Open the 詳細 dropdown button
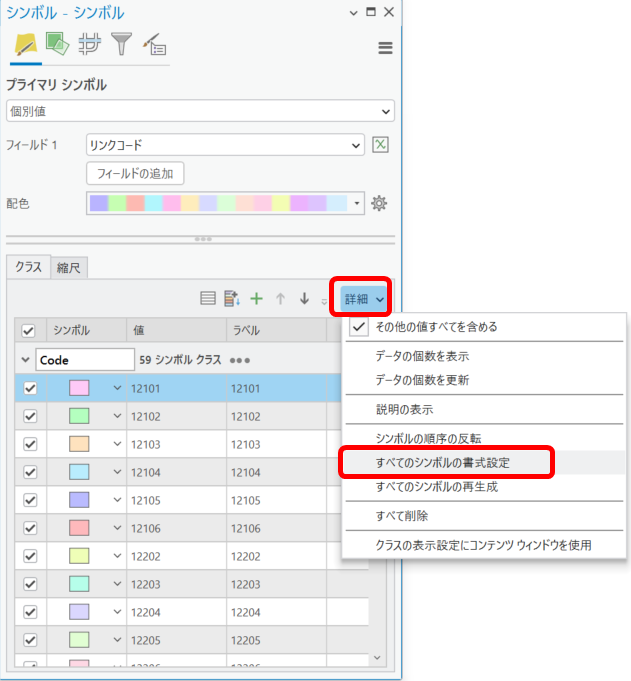Image resolution: width=631 pixels, height=681 pixels. click(360, 299)
